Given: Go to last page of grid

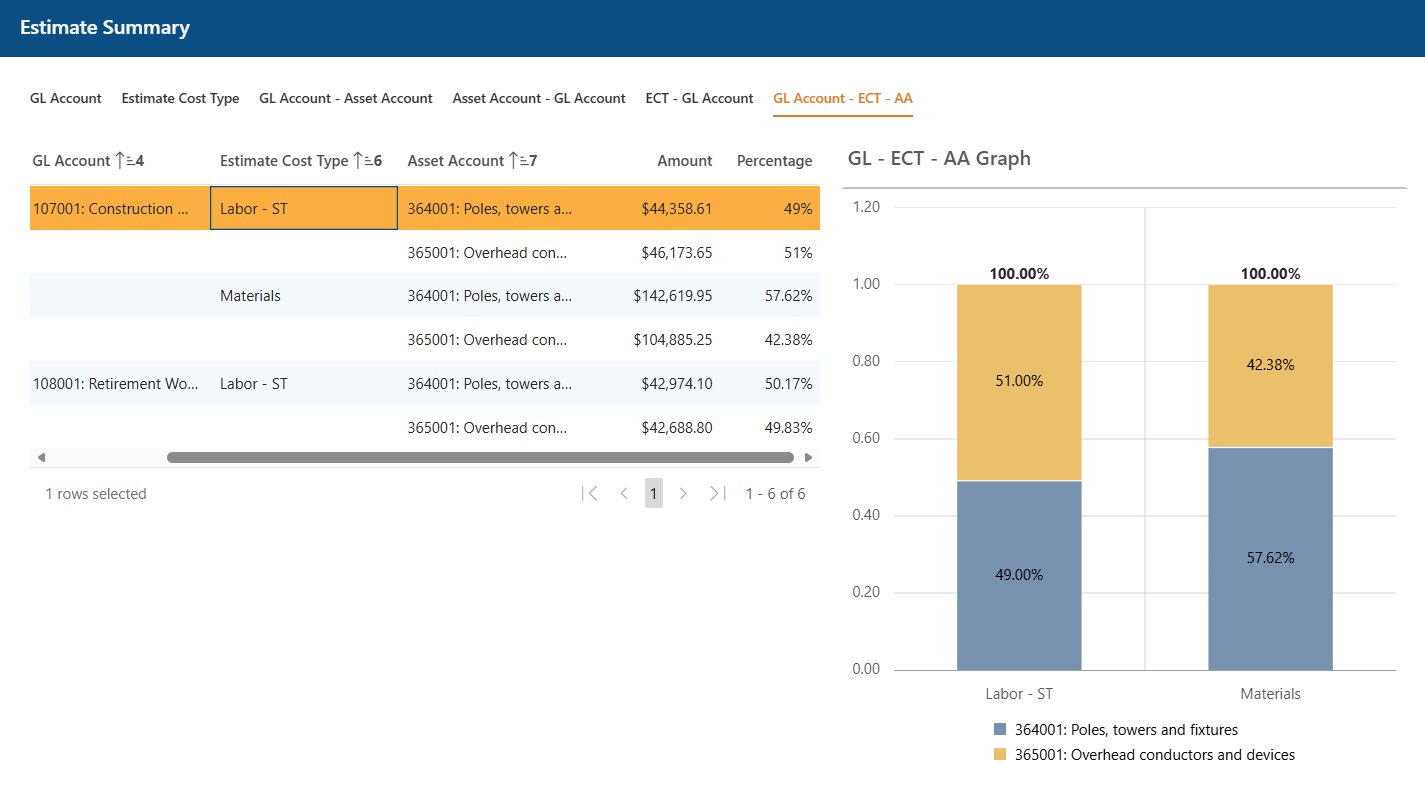Looking at the screenshot, I should coord(718,493).
